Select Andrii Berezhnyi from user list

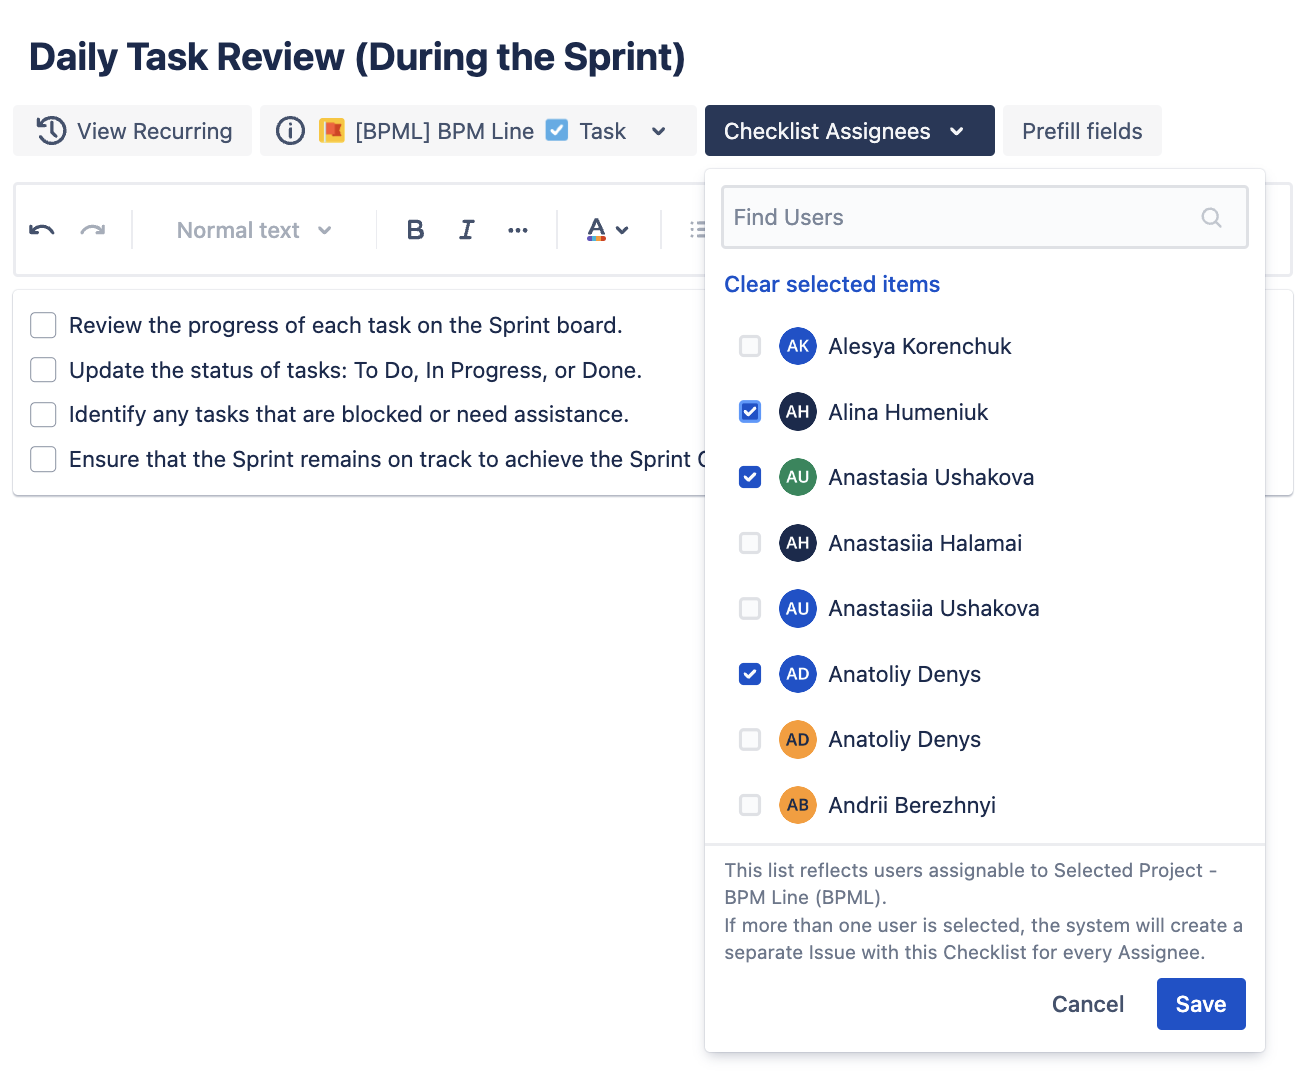(750, 805)
